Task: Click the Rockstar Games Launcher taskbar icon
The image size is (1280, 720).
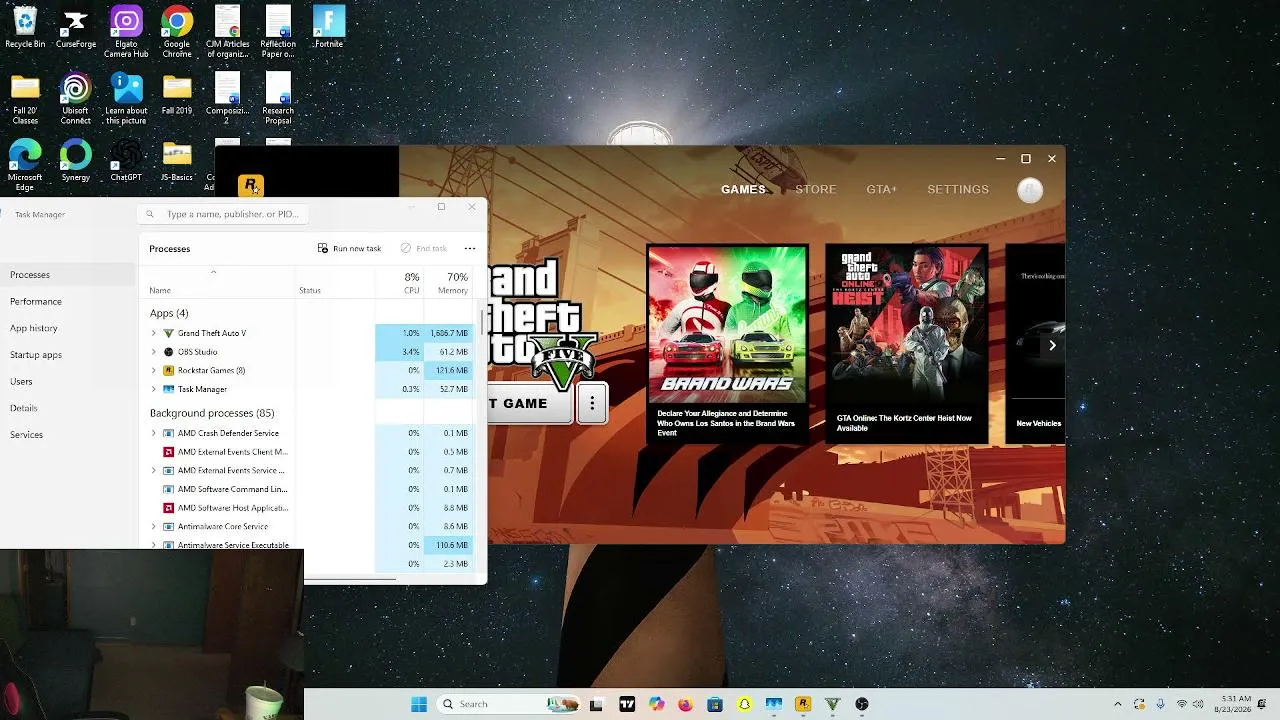Action: pyautogui.click(x=803, y=704)
